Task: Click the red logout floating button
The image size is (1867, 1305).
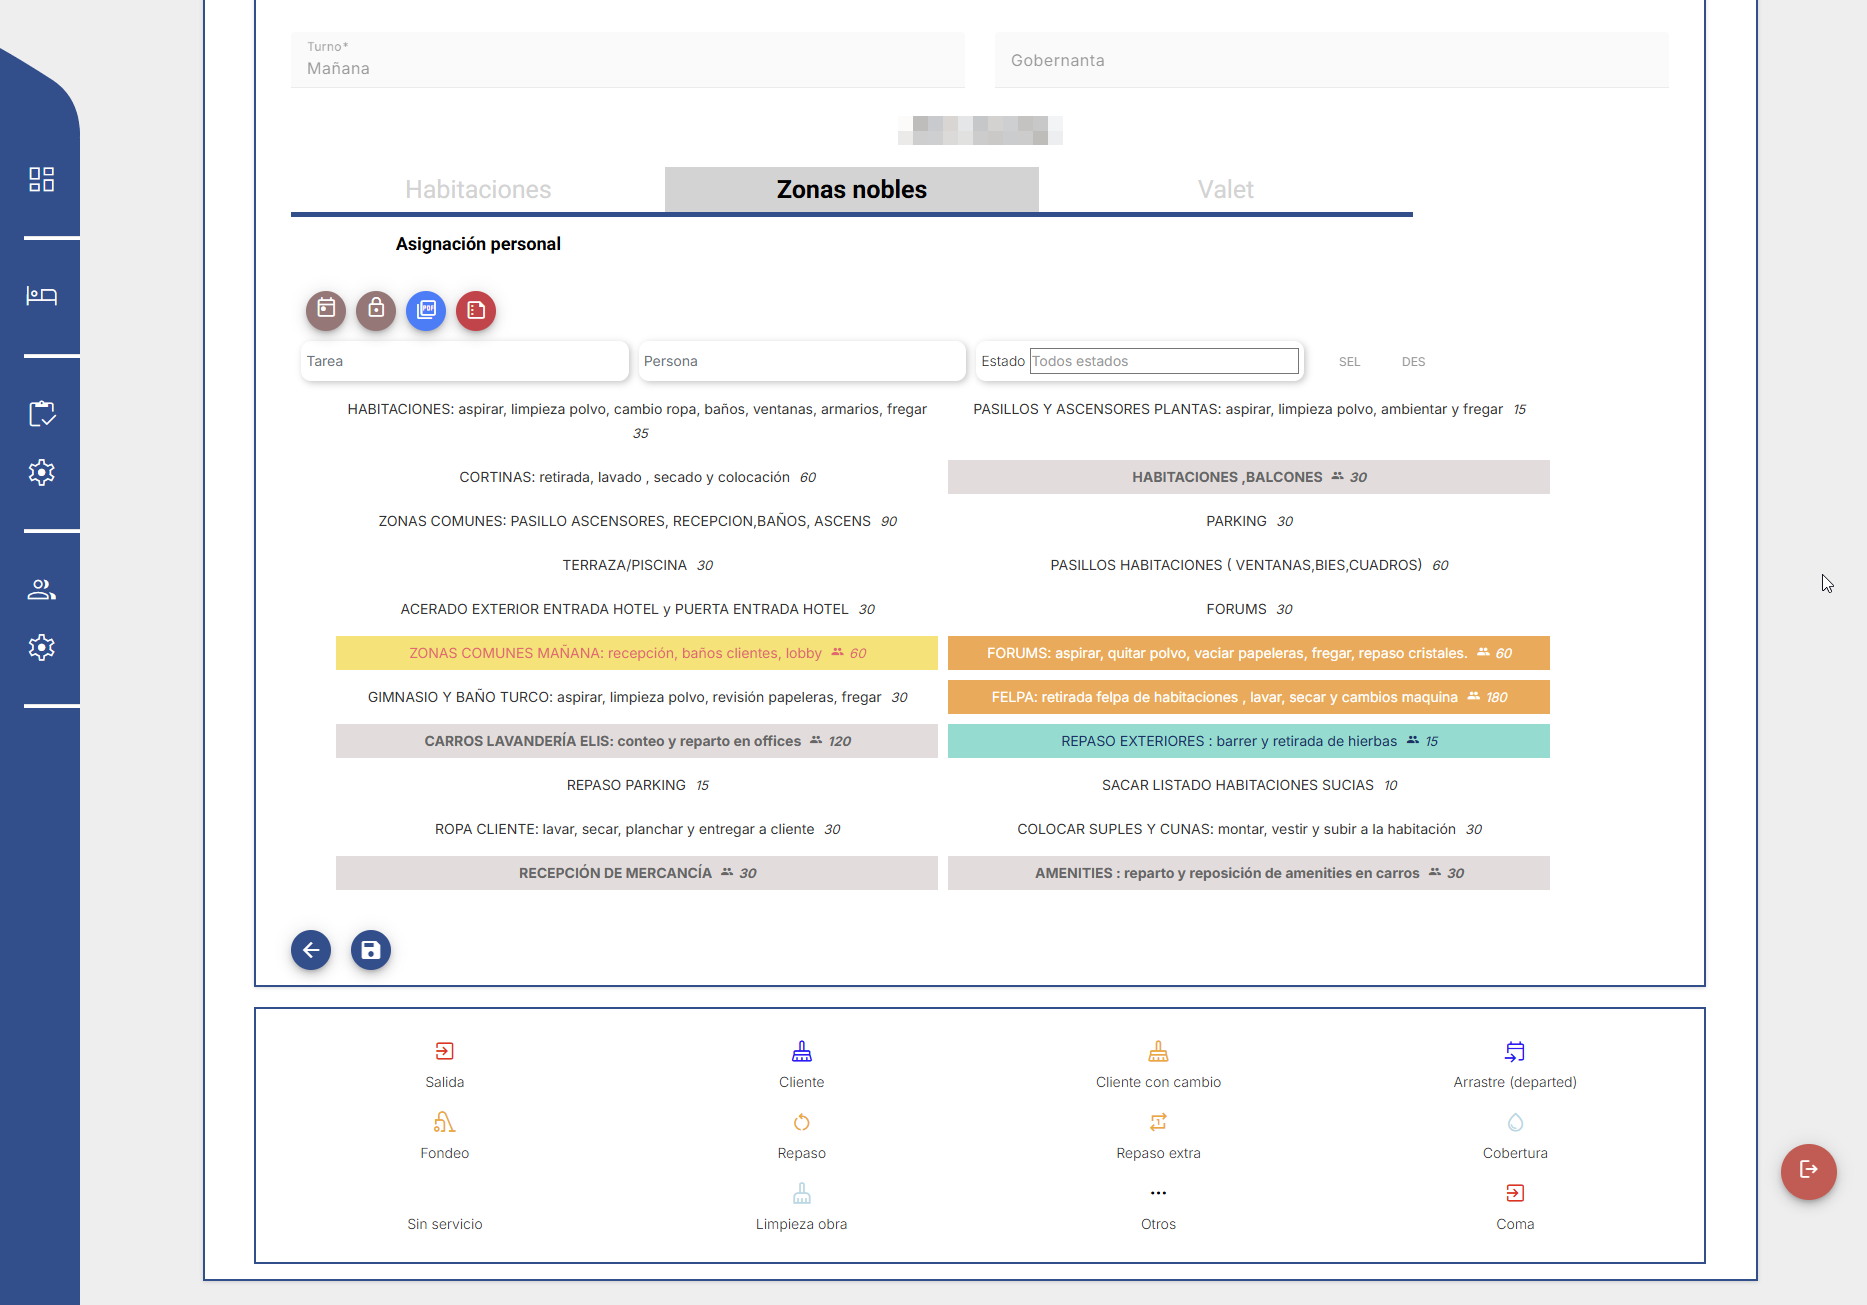Action: coord(1808,1170)
